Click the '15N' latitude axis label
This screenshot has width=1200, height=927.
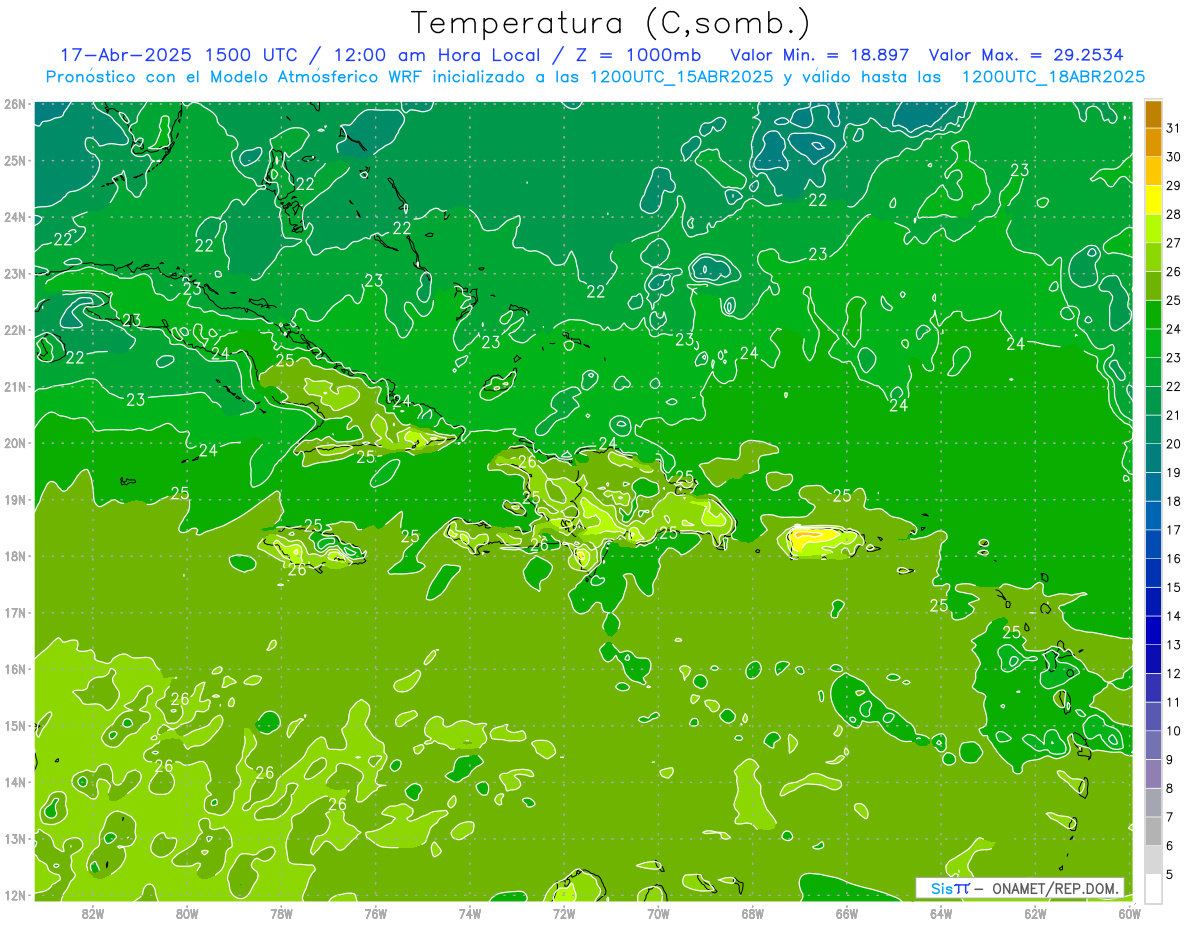(x=14, y=725)
